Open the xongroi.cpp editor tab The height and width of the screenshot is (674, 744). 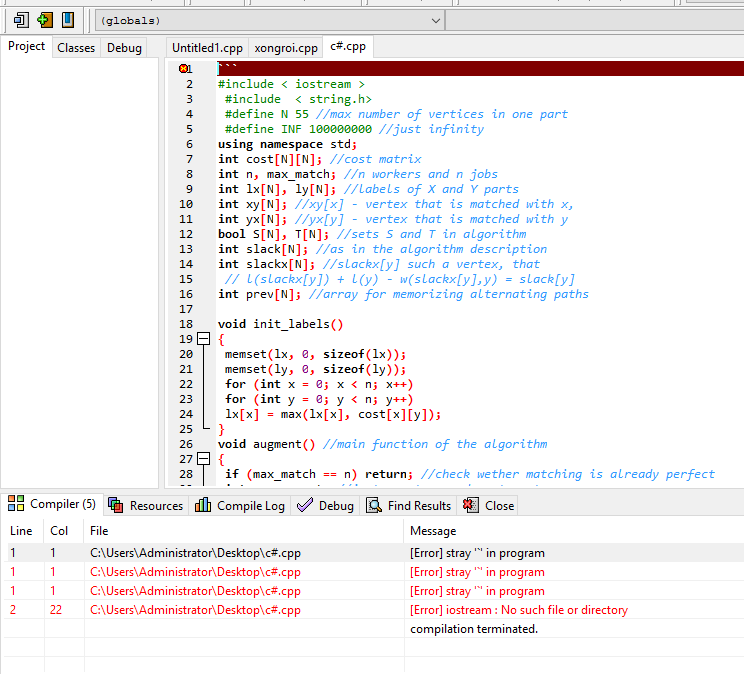[x=286, y=48]
